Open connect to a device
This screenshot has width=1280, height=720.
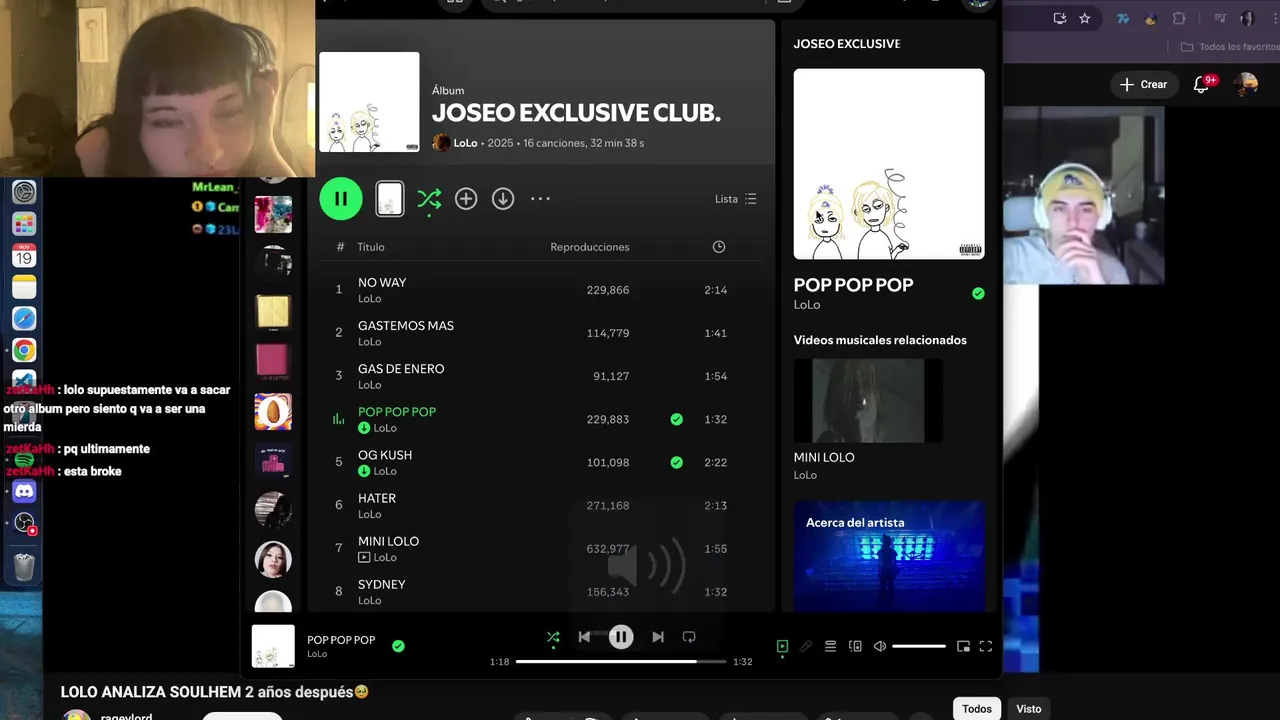tap(855, 646)
